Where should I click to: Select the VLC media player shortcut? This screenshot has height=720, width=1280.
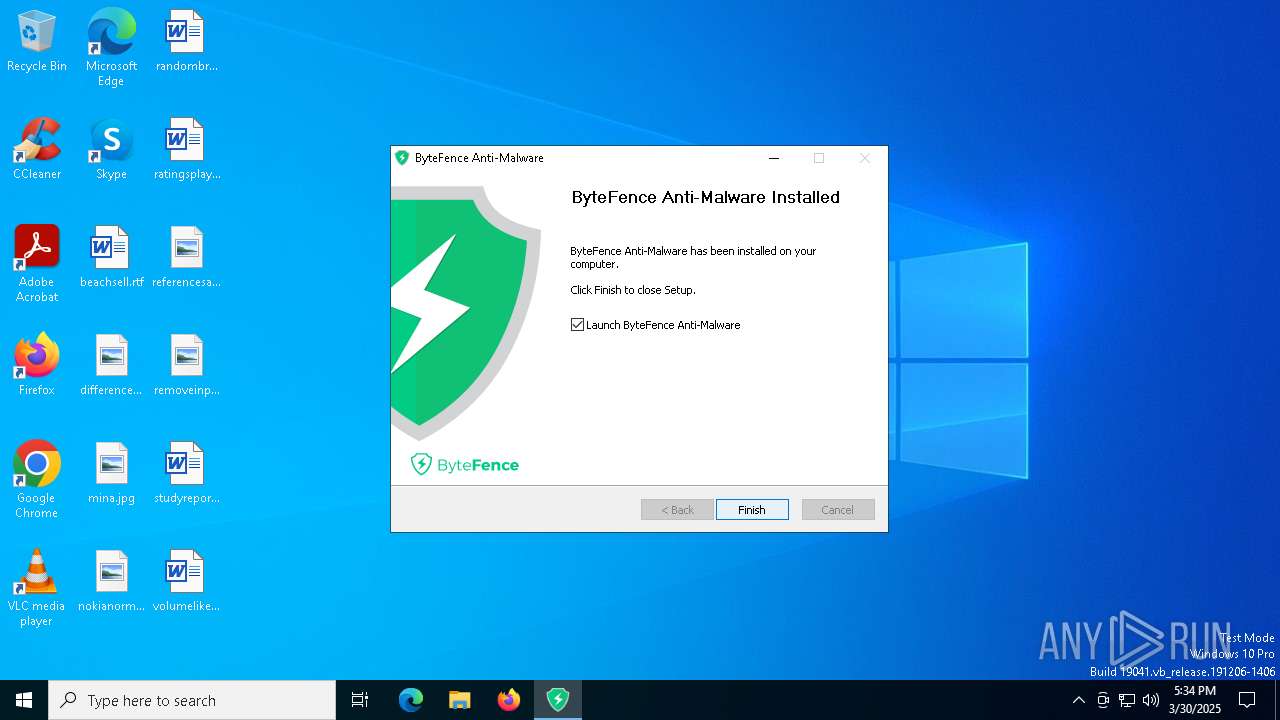pos(37,588)
